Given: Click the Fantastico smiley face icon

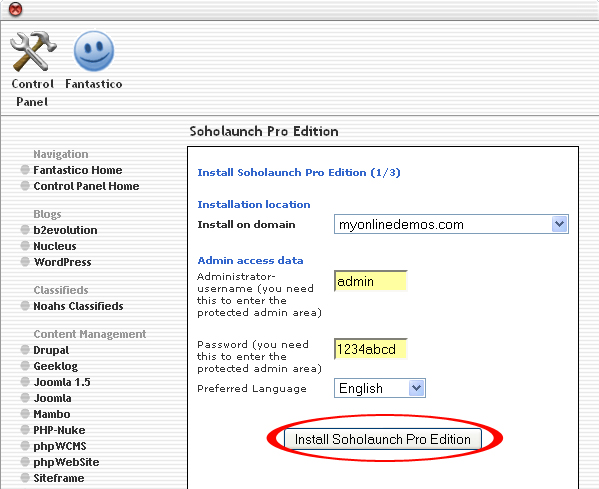Looking at the screenshot, I should coord(94,52).
